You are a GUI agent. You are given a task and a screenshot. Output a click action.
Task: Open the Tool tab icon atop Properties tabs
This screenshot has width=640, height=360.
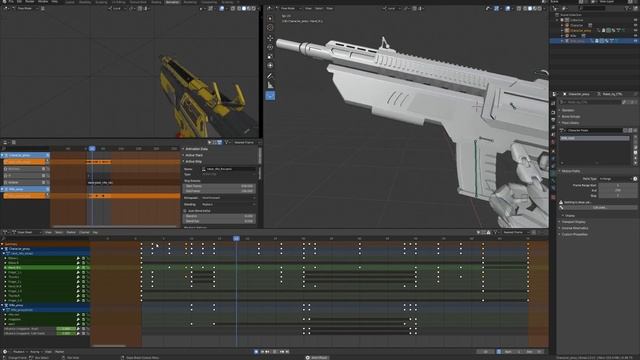tap(553, 103)
